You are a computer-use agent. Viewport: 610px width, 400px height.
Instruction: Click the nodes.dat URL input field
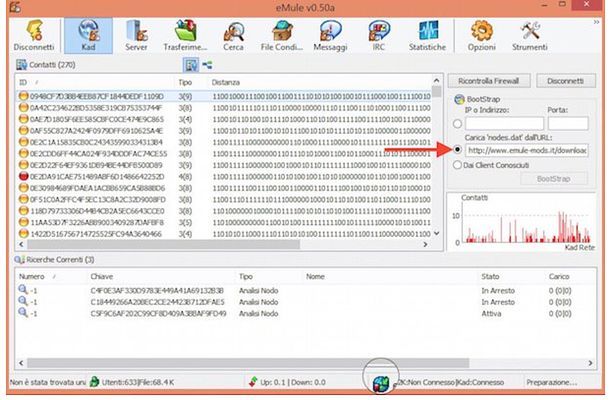pyautogui.click(x=527, y=150)
